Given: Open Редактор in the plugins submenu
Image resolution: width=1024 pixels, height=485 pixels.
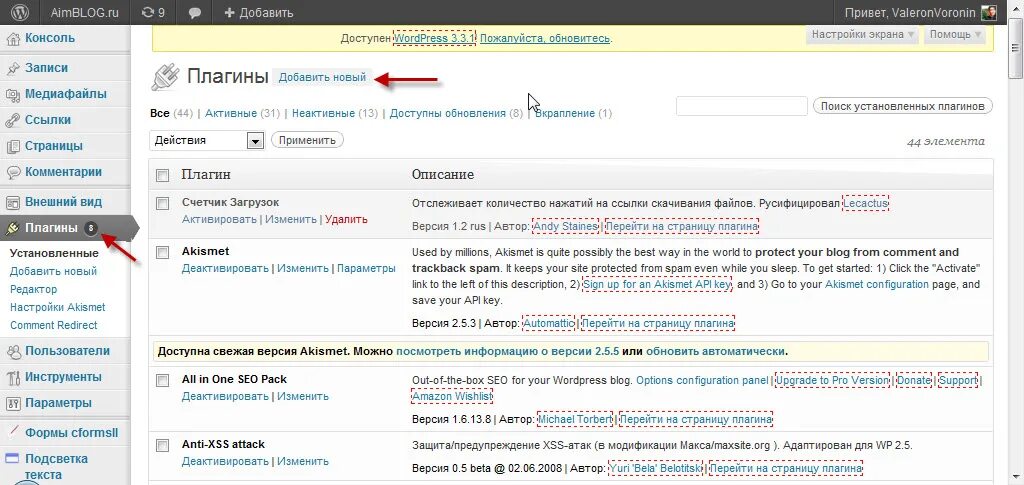Looking at the screenshot, I should pos(33,289).
